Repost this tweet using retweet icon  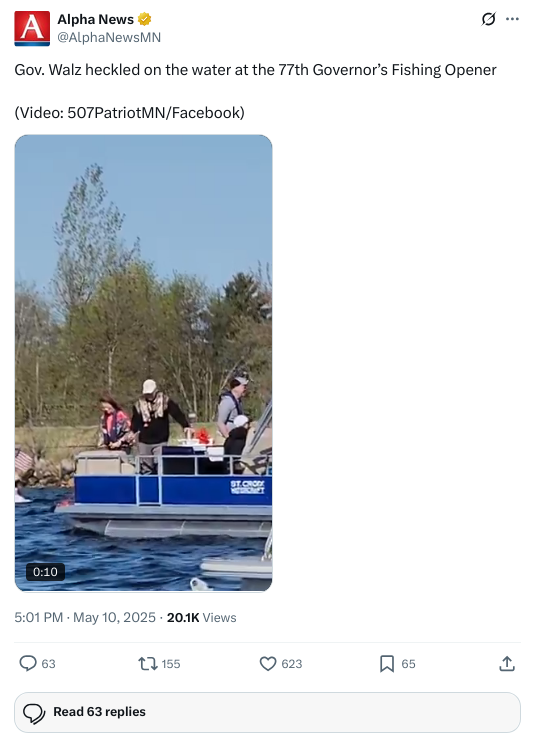tap(148, 664)
